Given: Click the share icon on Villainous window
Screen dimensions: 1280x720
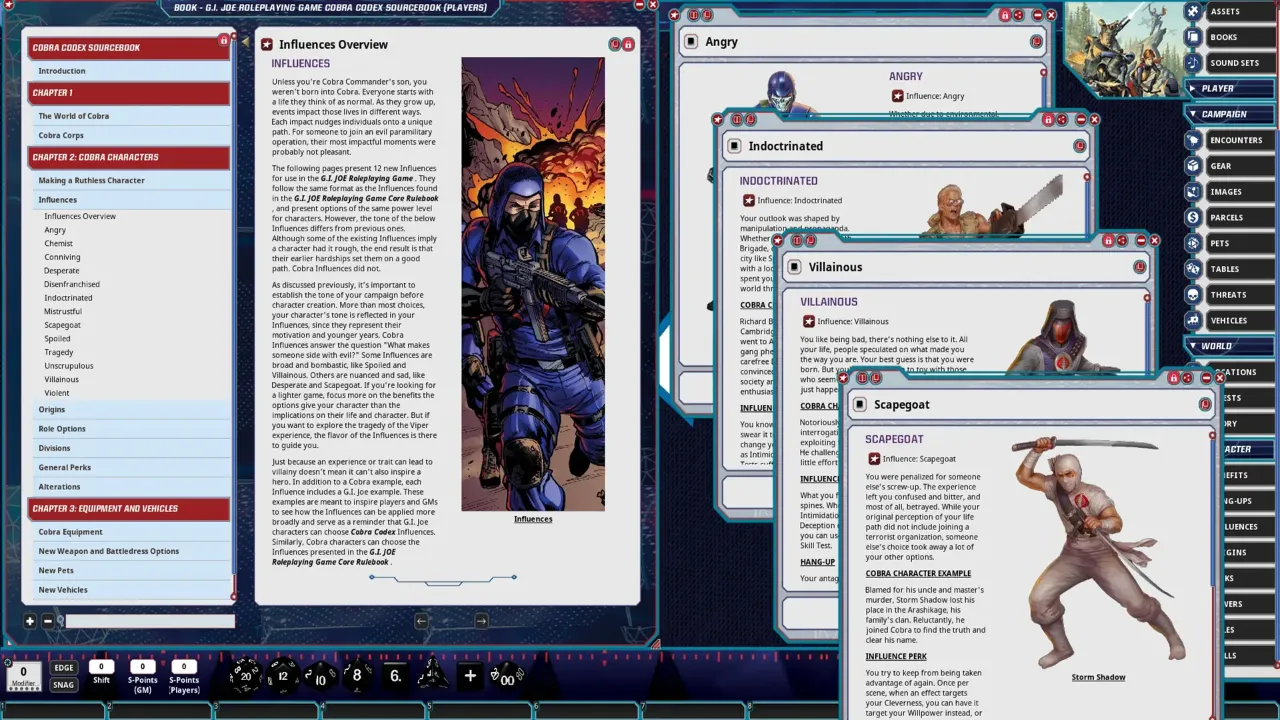Looking at the screenshot, I should click(x=1121, y=241).
